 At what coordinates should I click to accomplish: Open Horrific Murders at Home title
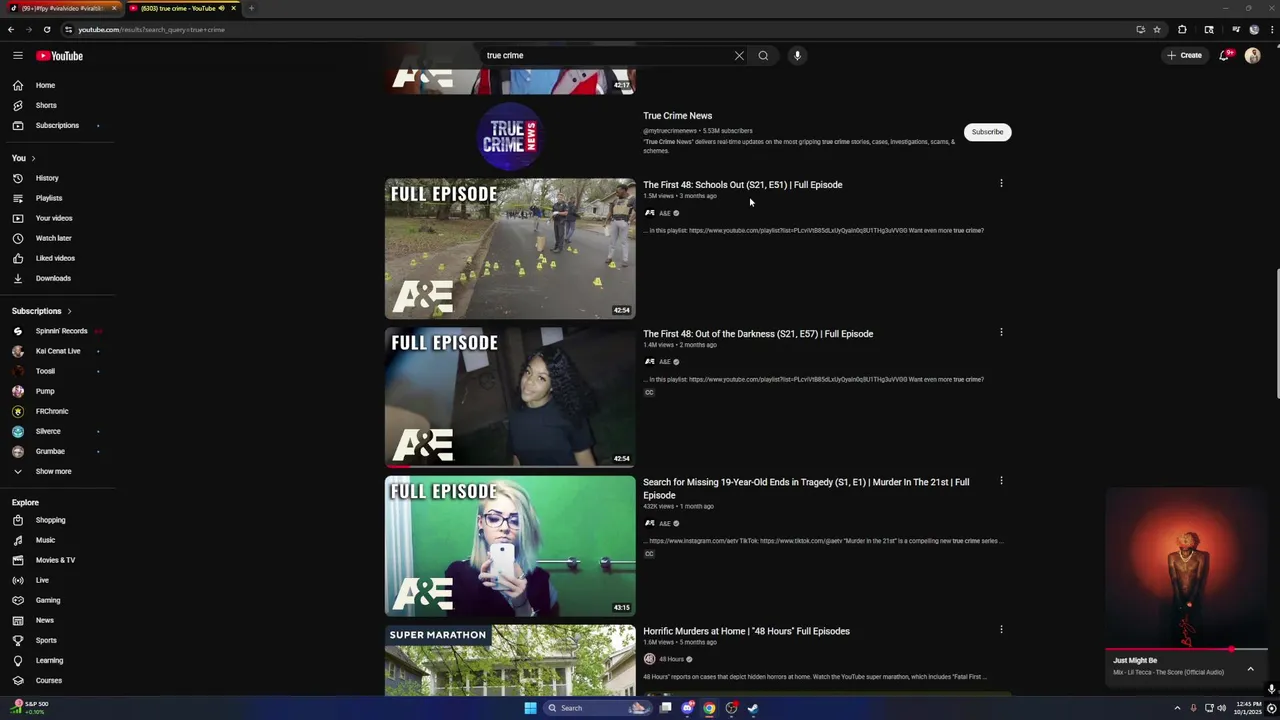[x=746, y=631]
